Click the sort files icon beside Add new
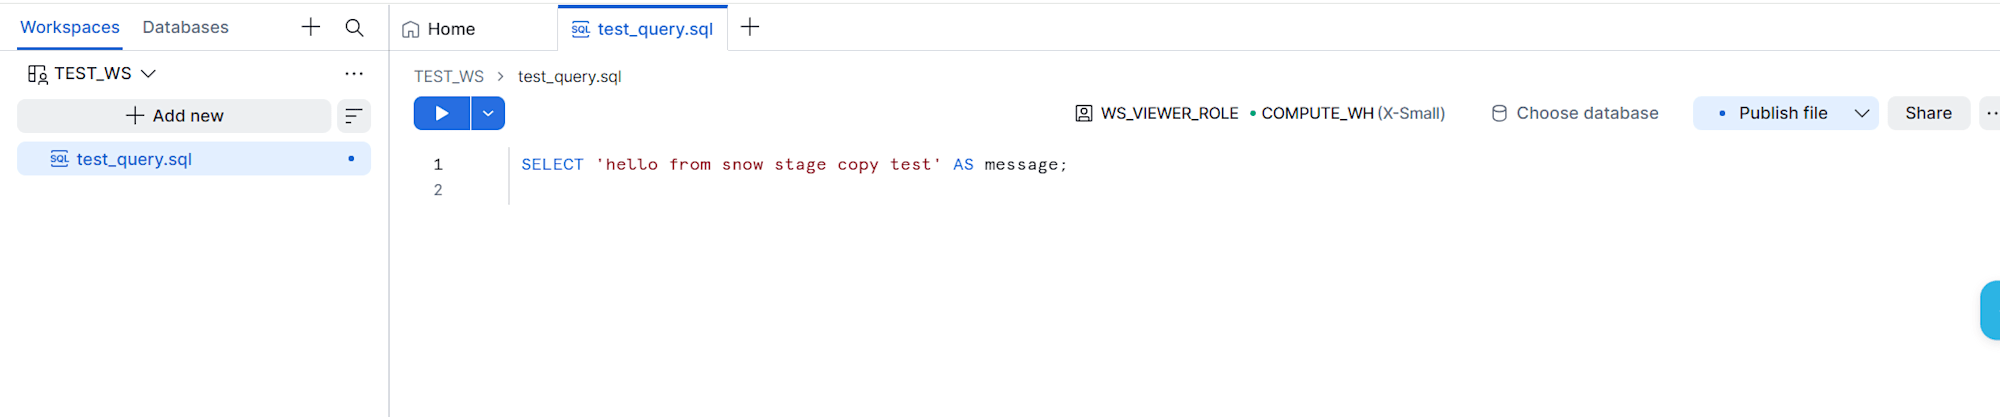The image size is (2000, 417). (353, 116)
